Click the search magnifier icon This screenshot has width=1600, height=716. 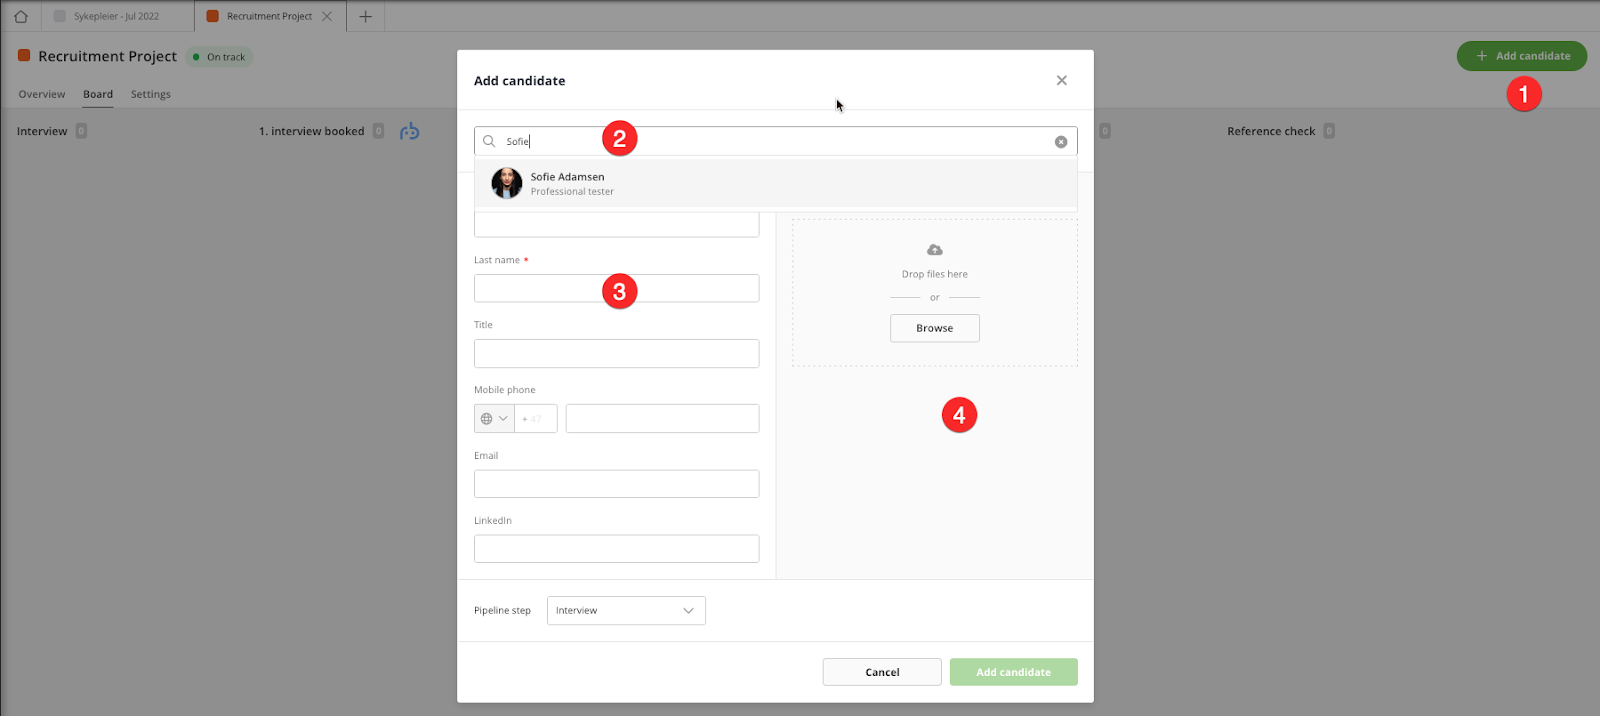point(489,141)
